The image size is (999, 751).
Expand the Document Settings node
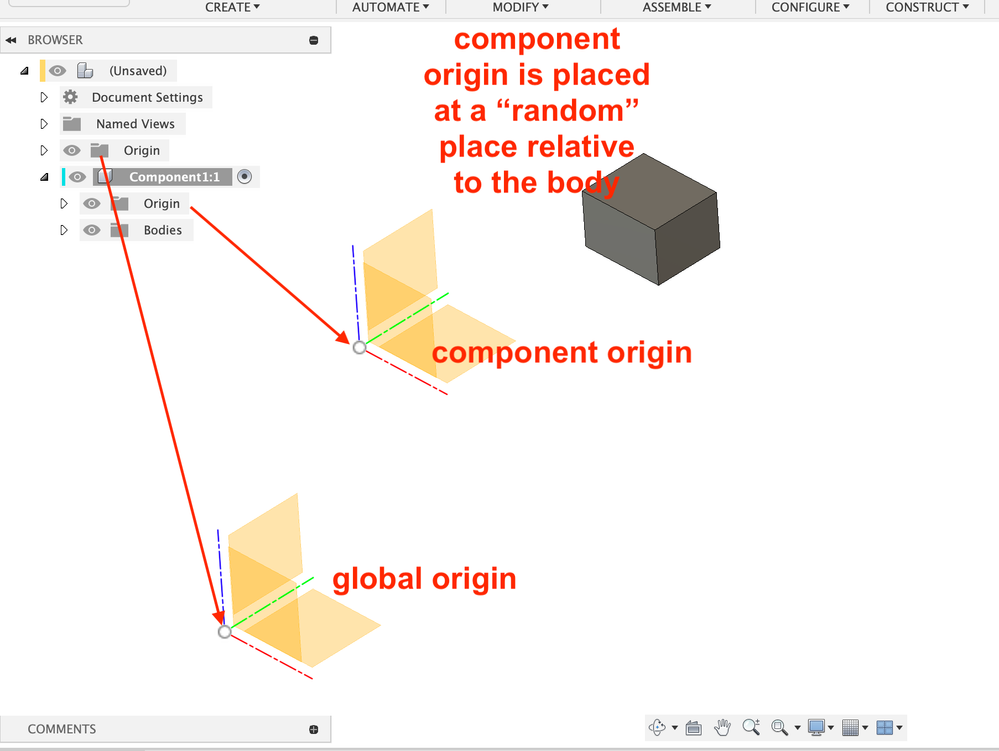coord(44,97)
